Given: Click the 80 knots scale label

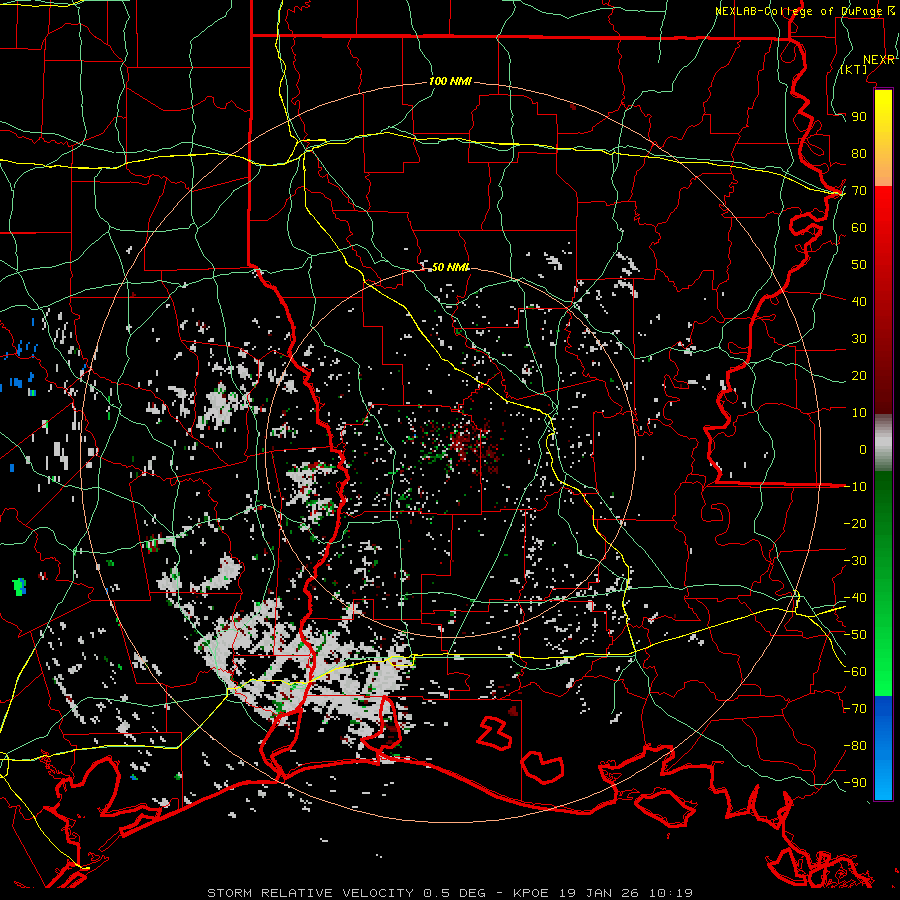Looking at the screenshot, I should [x=859, y=153].
